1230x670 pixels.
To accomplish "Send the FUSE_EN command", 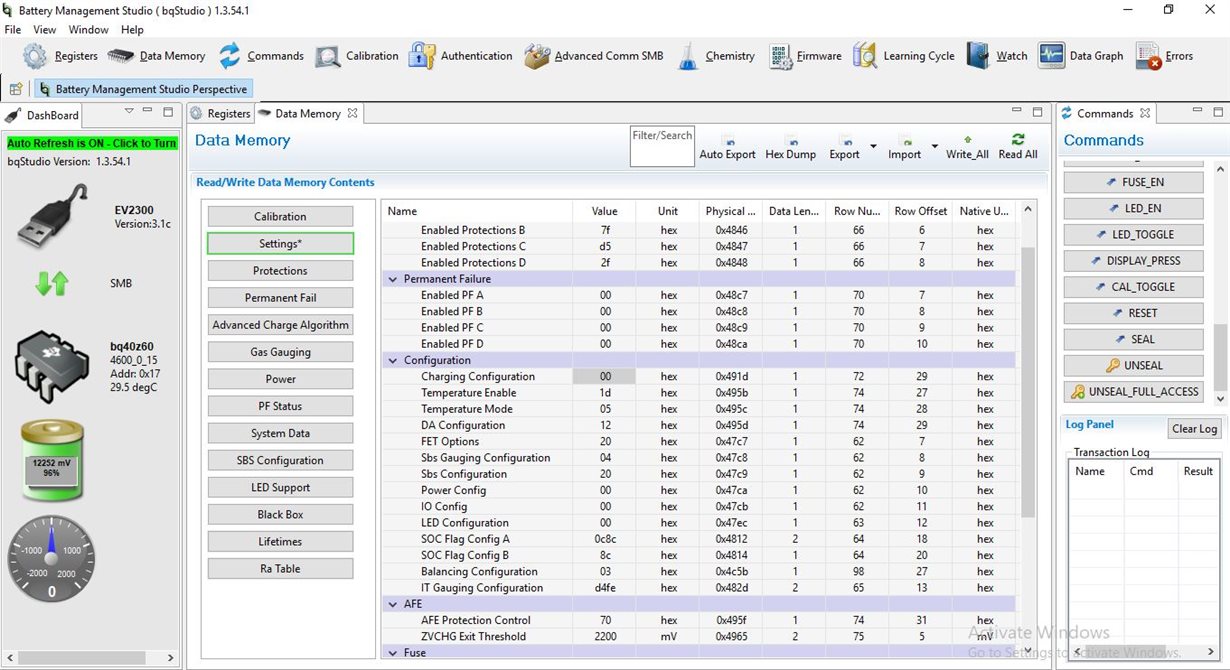I will [1135, 182].
